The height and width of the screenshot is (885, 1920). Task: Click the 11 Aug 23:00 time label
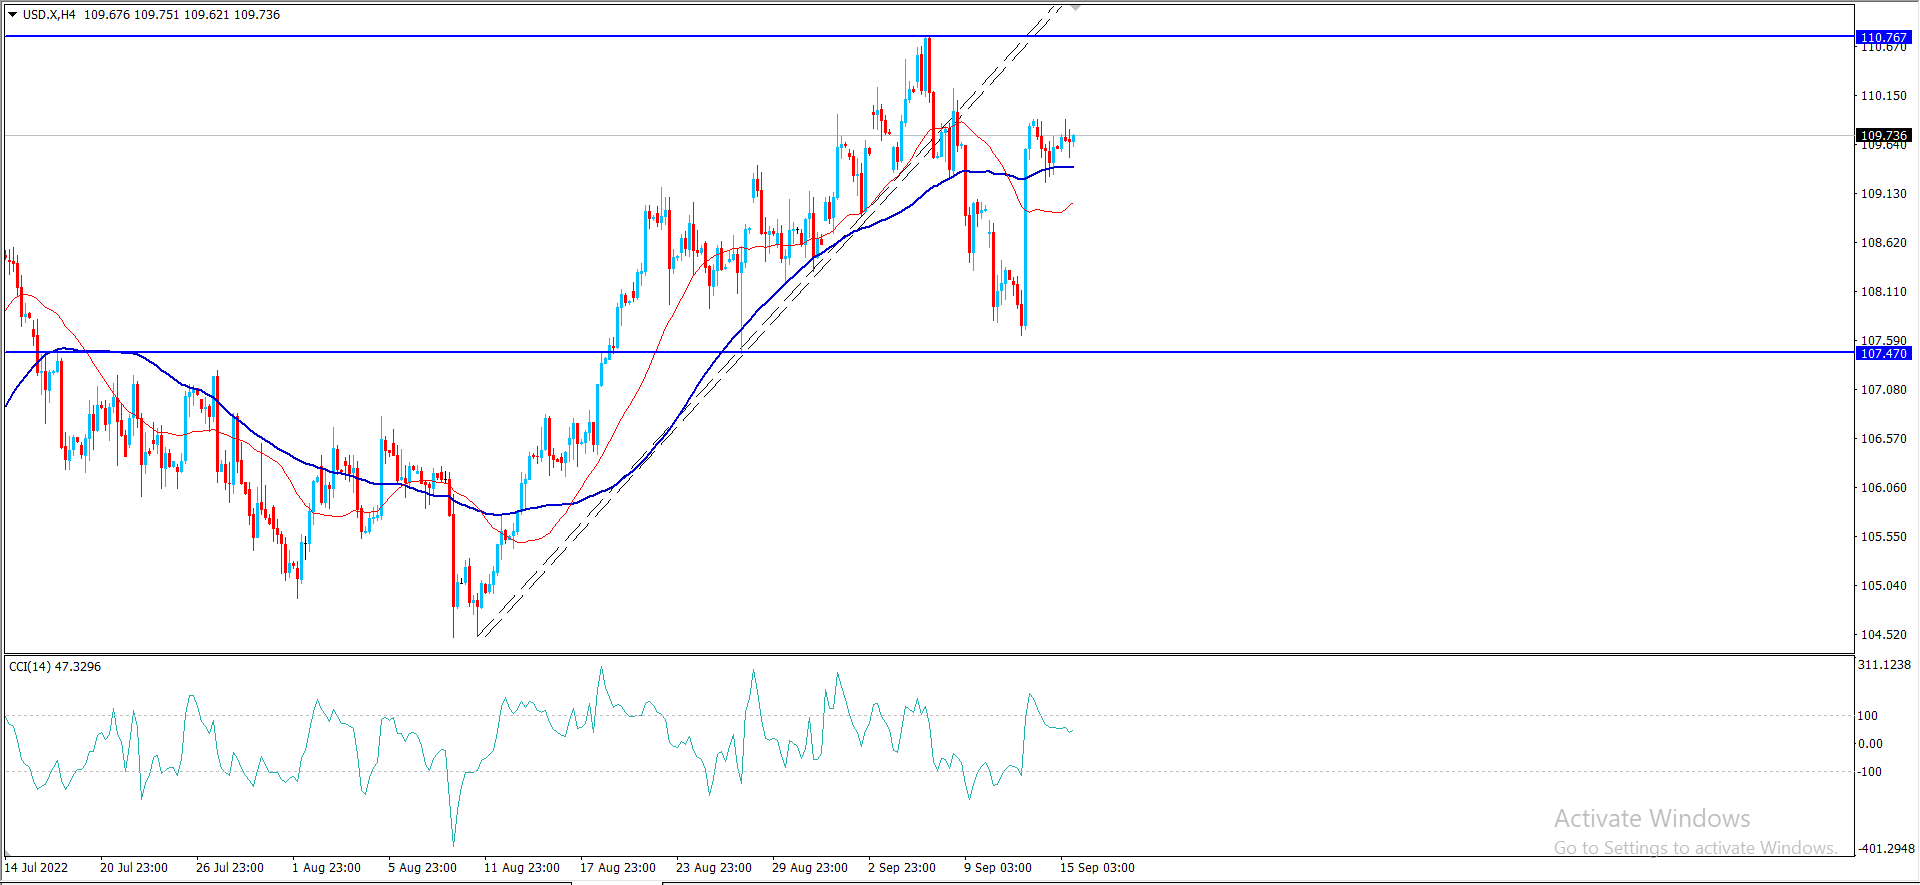tap(521, 867)
